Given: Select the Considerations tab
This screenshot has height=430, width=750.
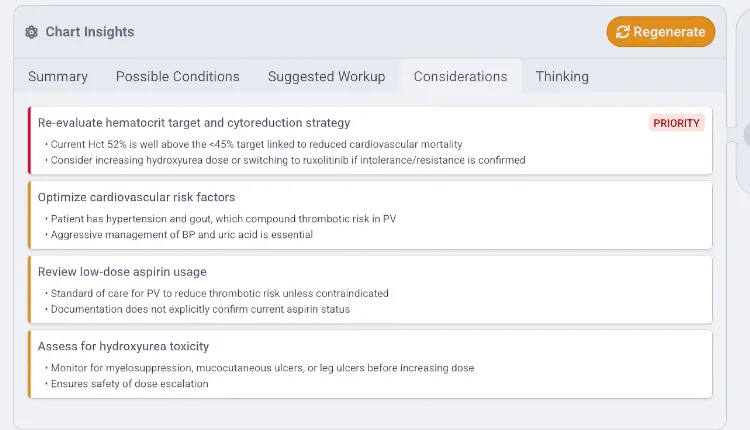Looking at the screenshot, I should [x=460, y=77].
